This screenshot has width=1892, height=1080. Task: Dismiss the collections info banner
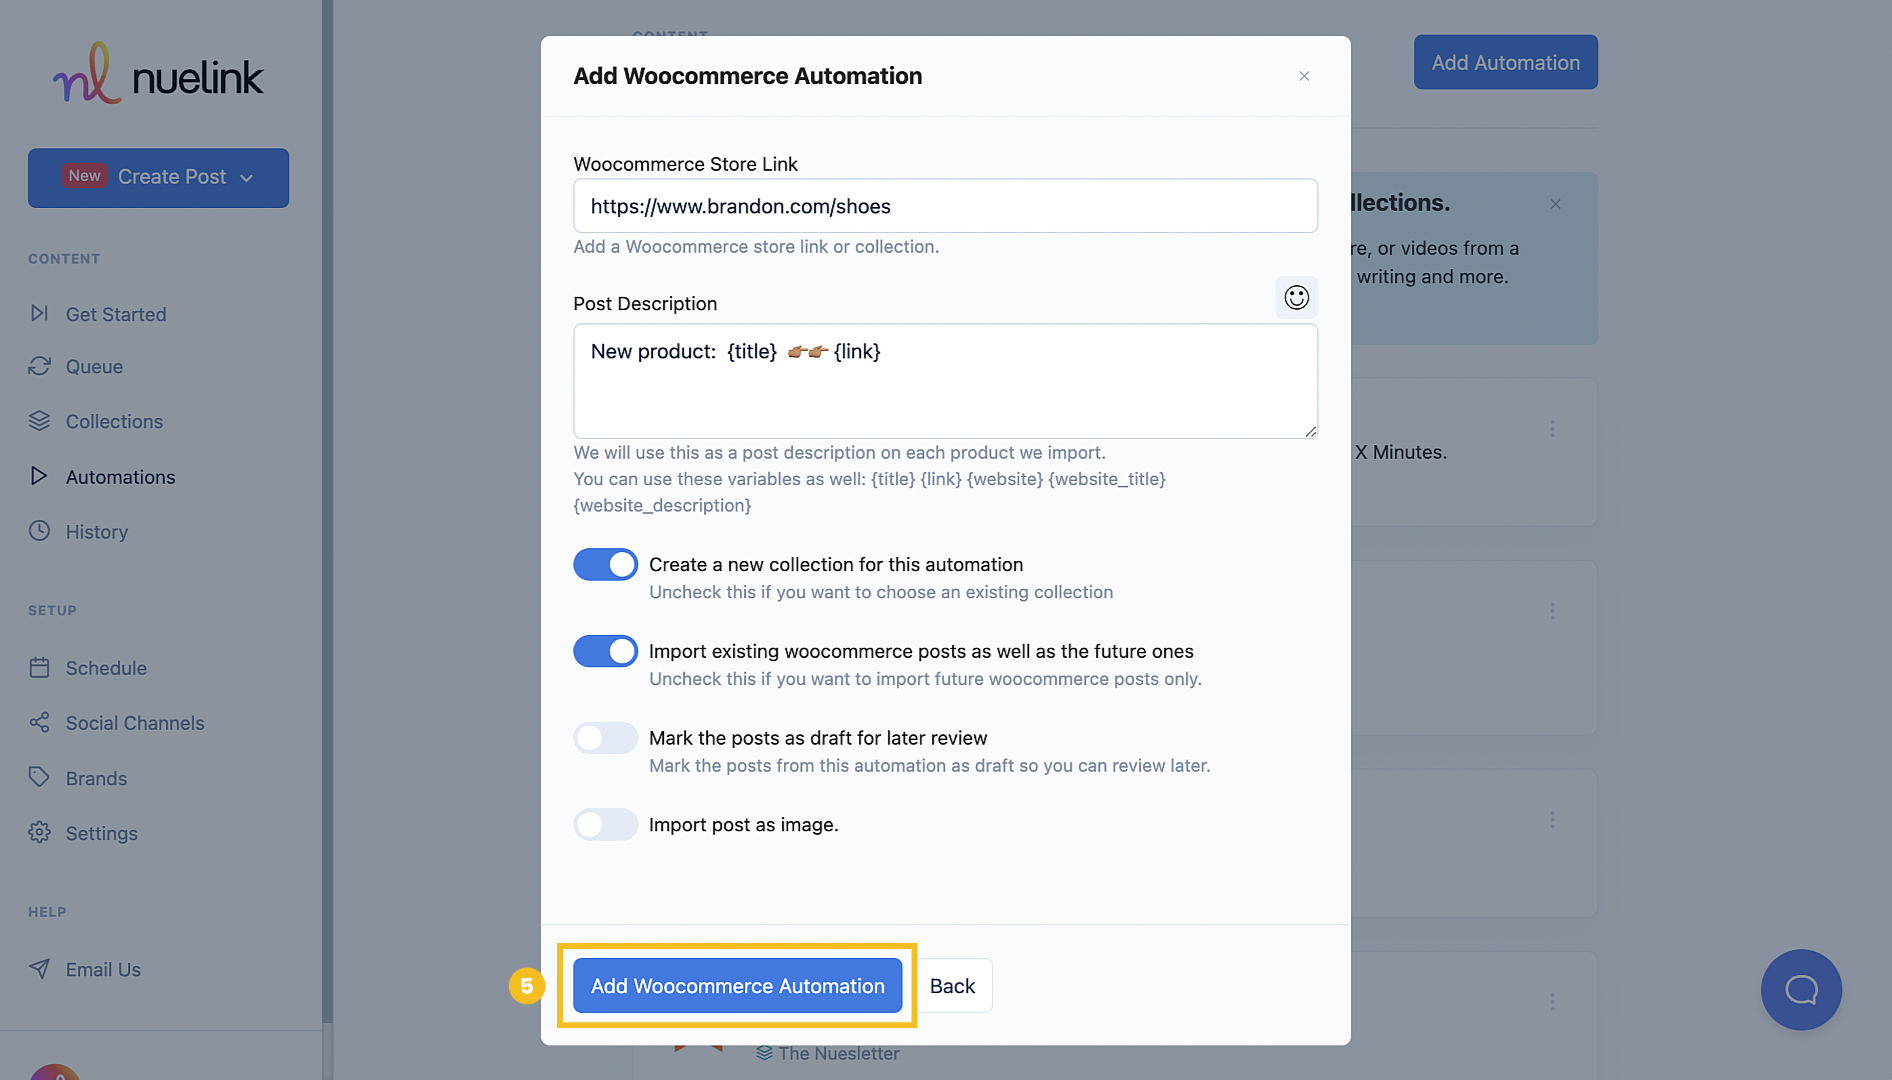click(x=1555, y=204)
